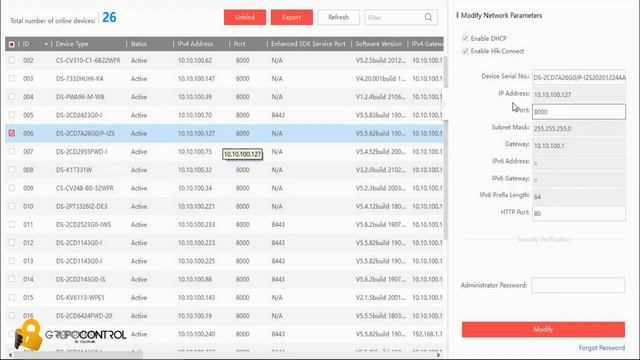Click the Export button
Viewport: 640px width, 360px height.
click(291, 18)
